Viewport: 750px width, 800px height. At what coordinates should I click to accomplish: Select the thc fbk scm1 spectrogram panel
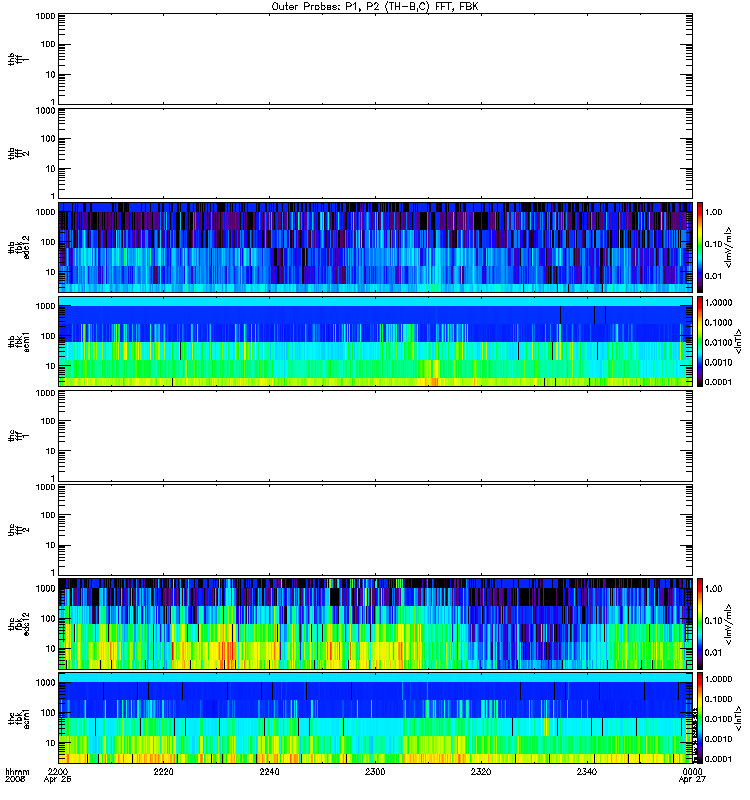[x=376, y=718]
